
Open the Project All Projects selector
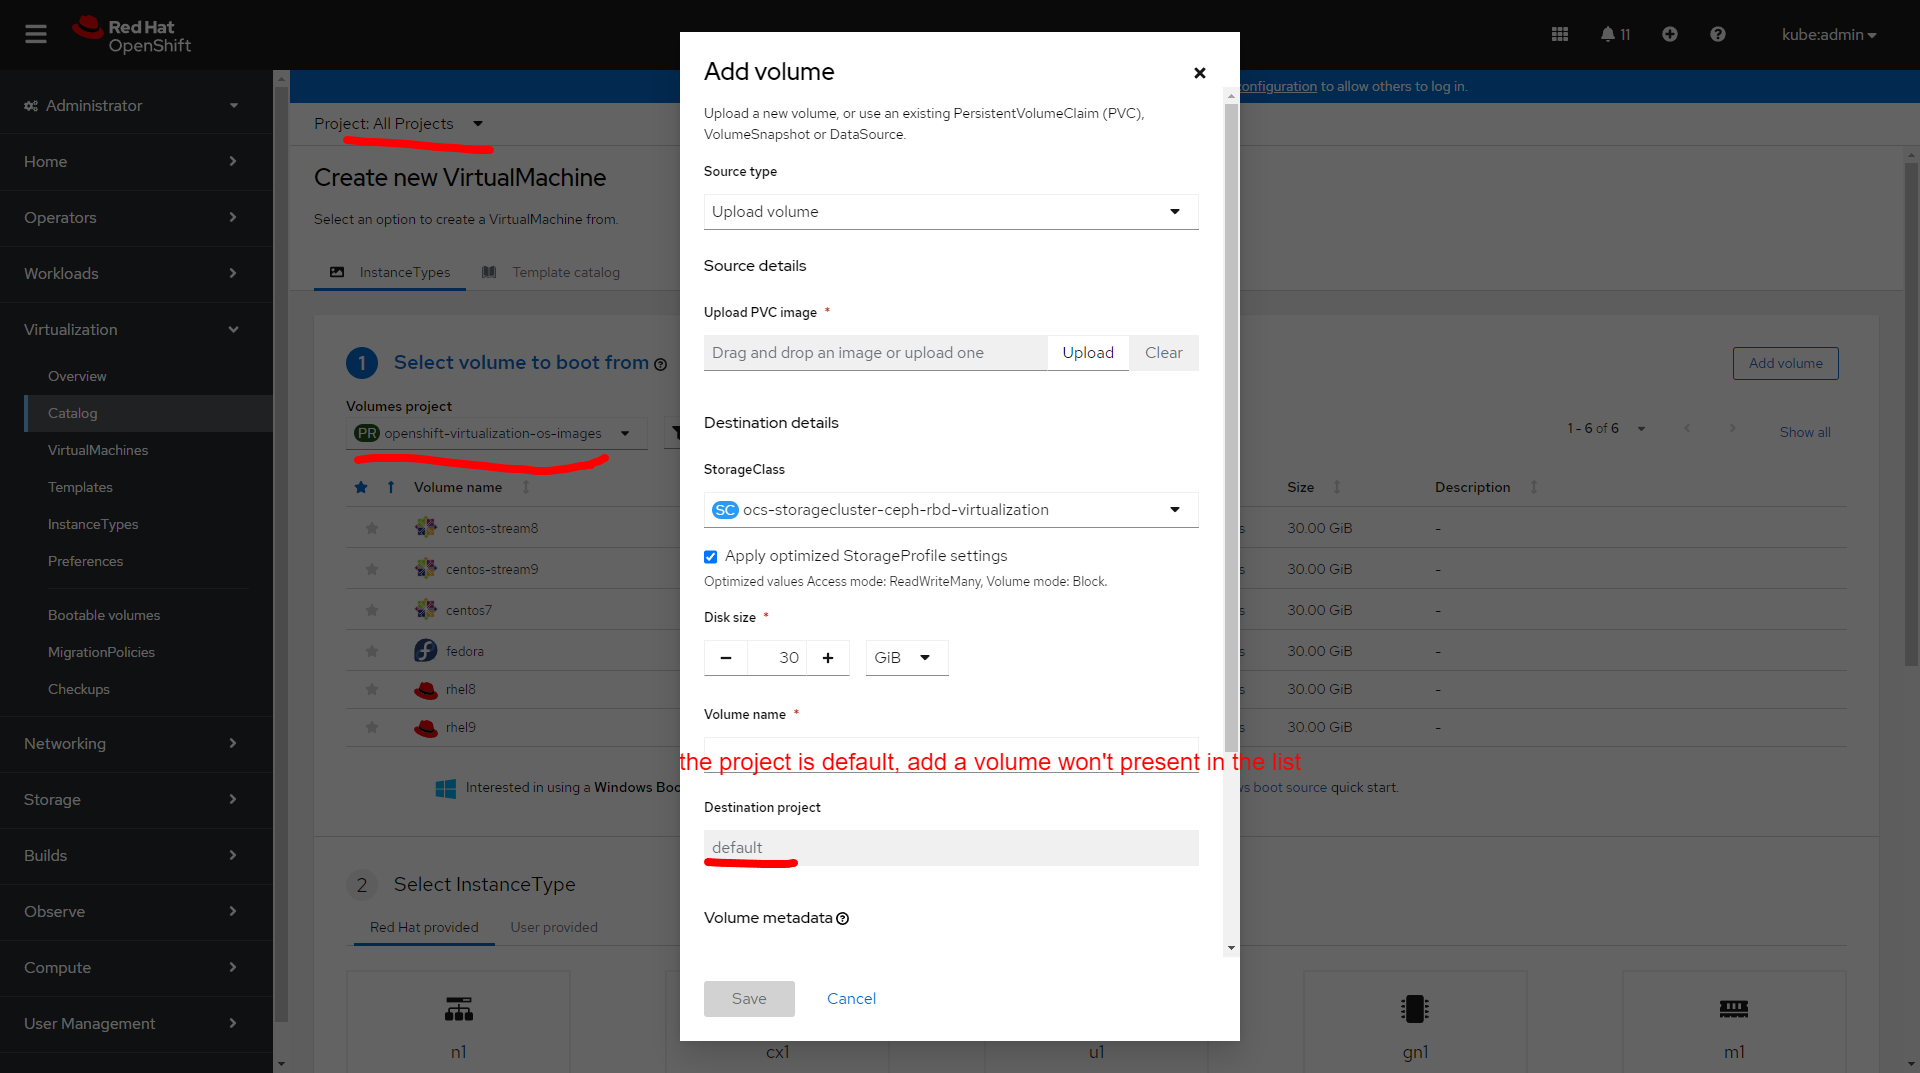(399, 124)
